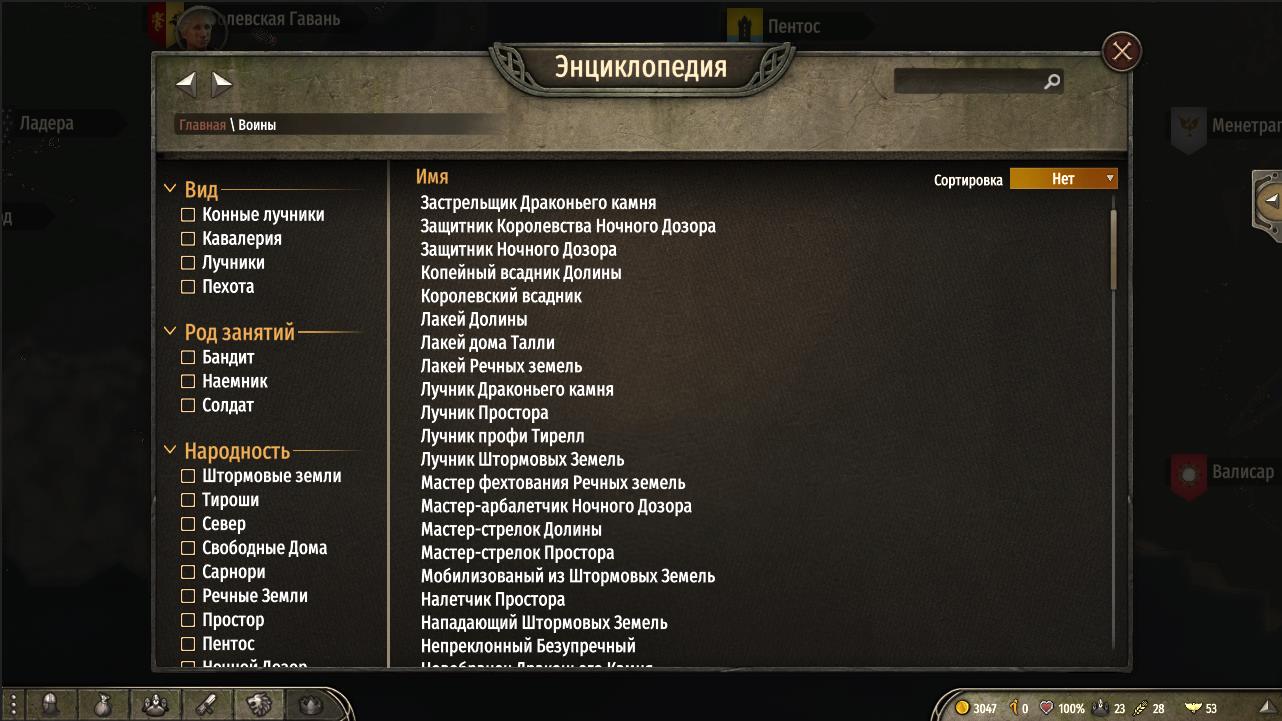Go forward with the right arrow icon

[223, 84]
